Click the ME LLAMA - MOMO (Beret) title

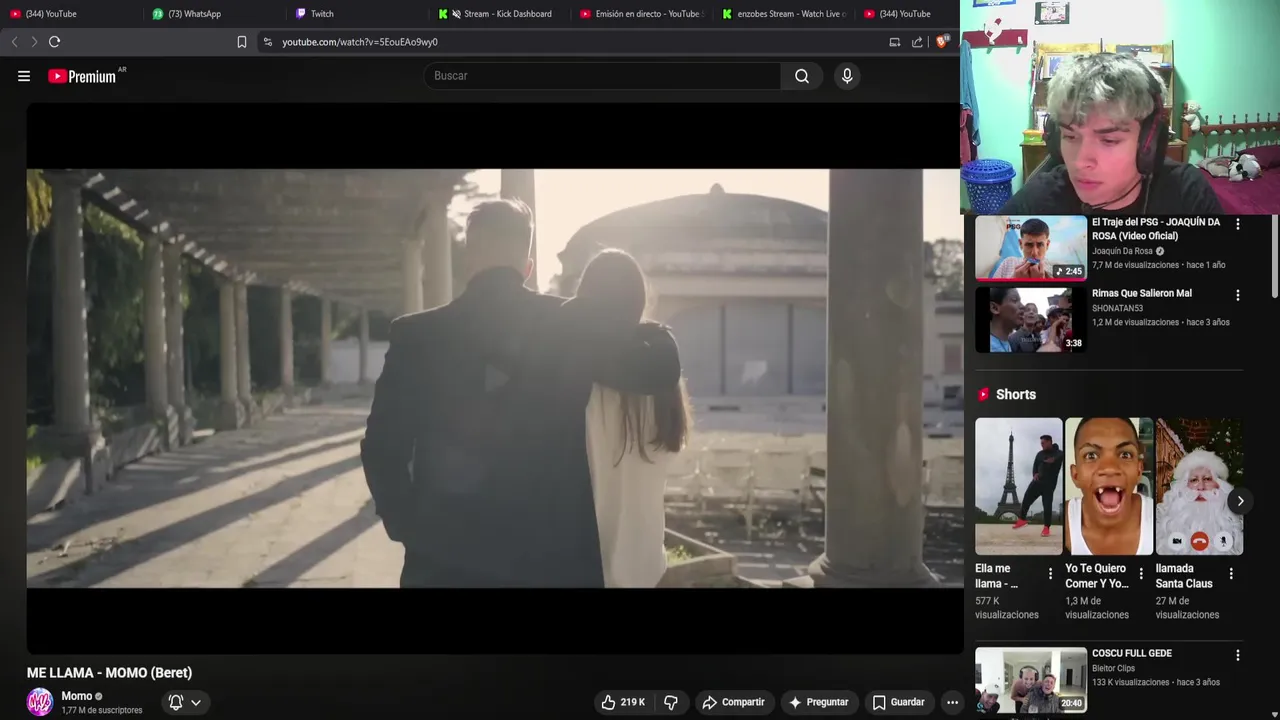109,673
